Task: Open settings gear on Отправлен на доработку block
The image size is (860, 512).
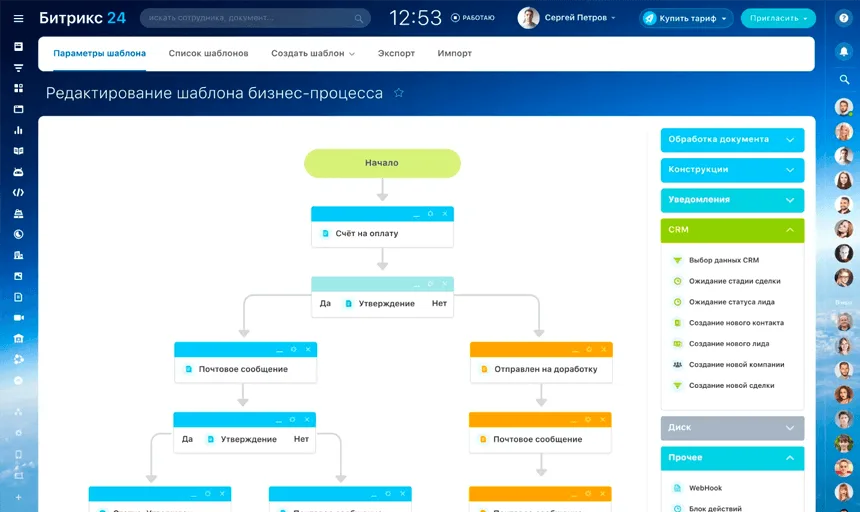Action: pos(589,349)
